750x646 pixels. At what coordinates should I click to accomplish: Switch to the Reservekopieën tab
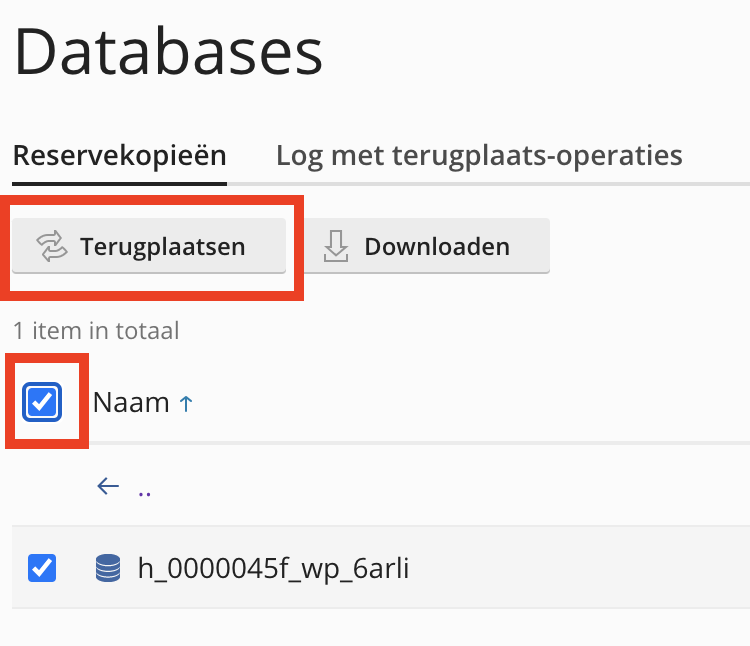(119, 156)
